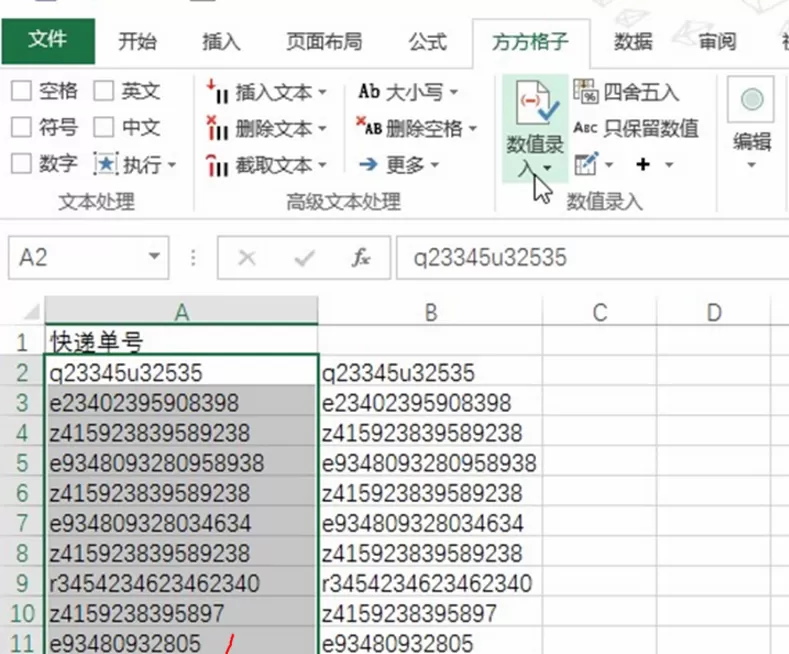Select row 5 header

click(22, 463)
